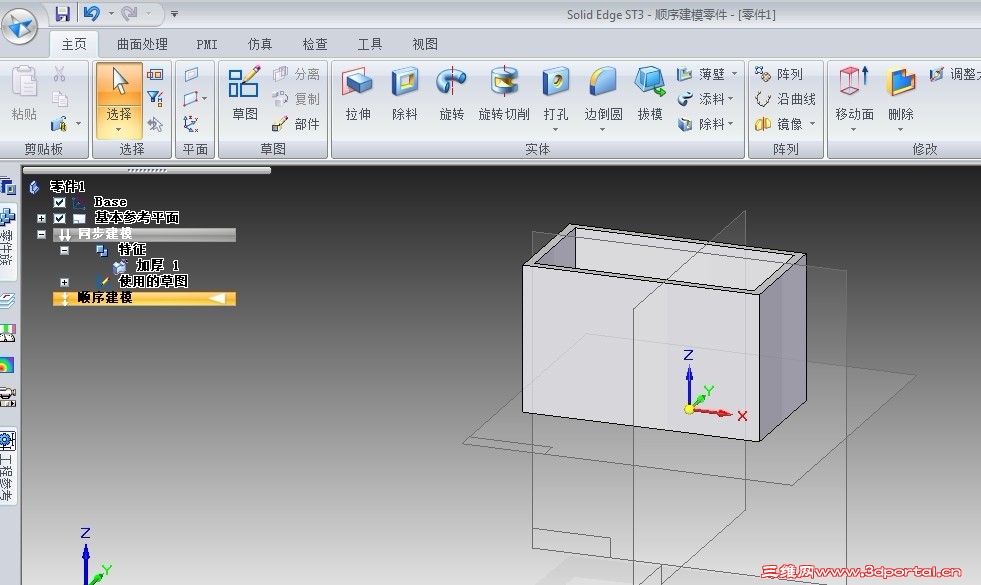Save the document with the floppy icon

(x=63, y=13)
